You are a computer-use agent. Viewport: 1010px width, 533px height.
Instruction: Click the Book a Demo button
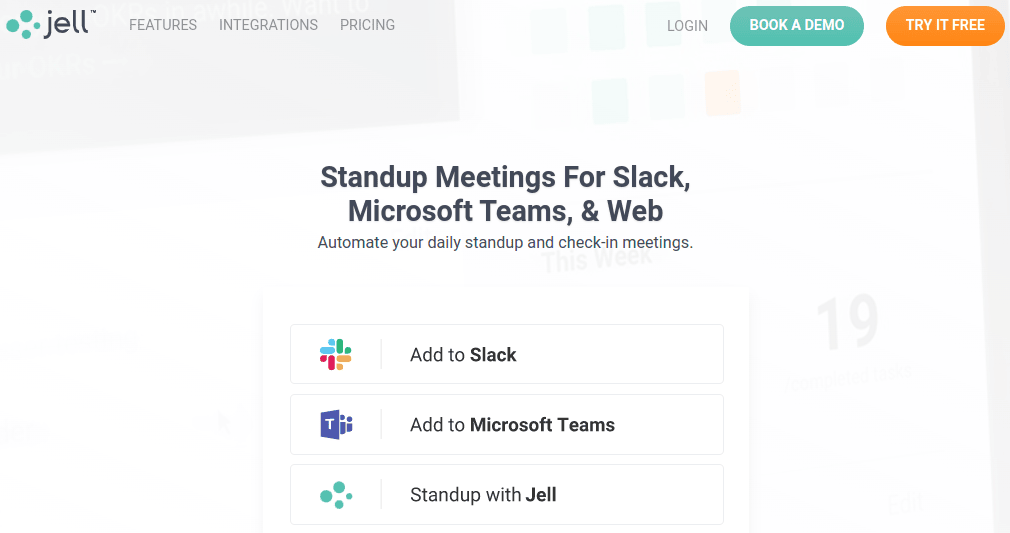tap(797, 26)
